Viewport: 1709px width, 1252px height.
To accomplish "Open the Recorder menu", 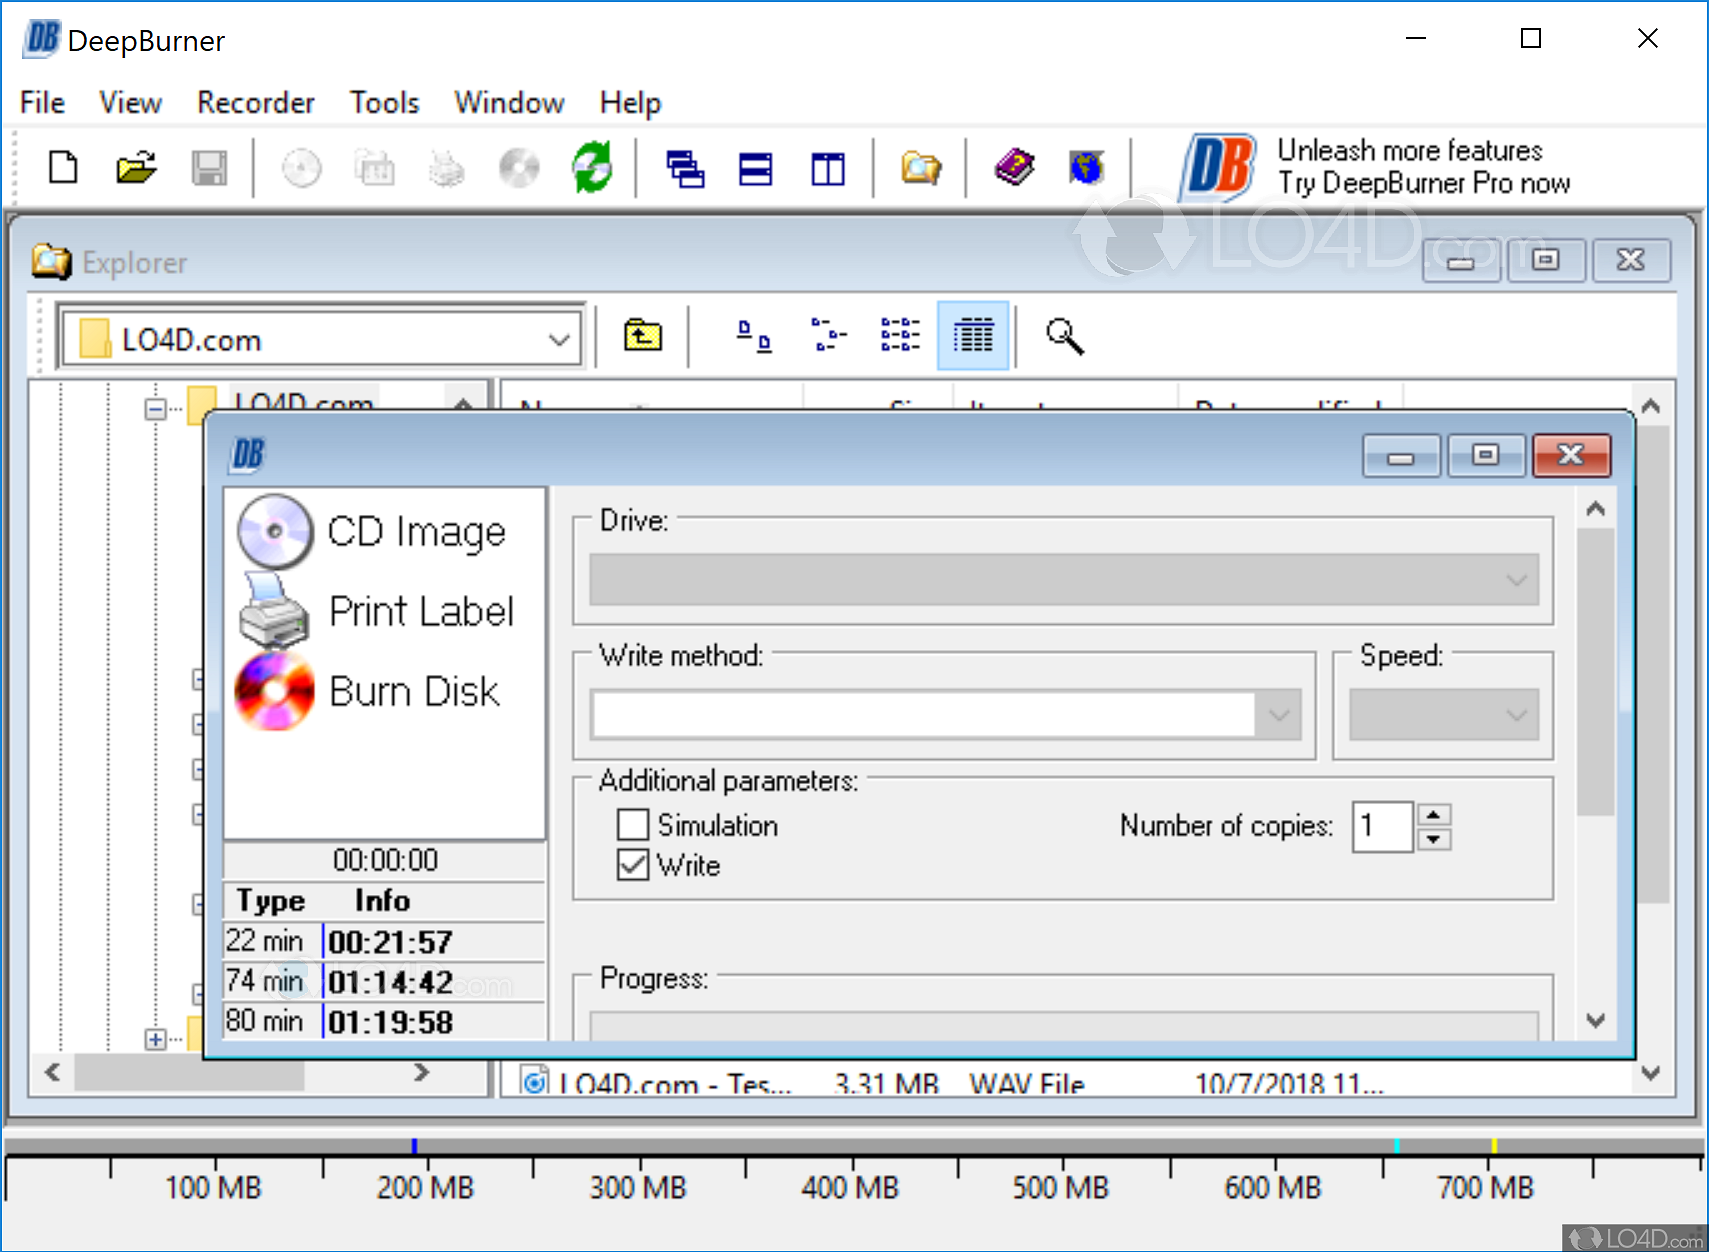I will 255,102.
